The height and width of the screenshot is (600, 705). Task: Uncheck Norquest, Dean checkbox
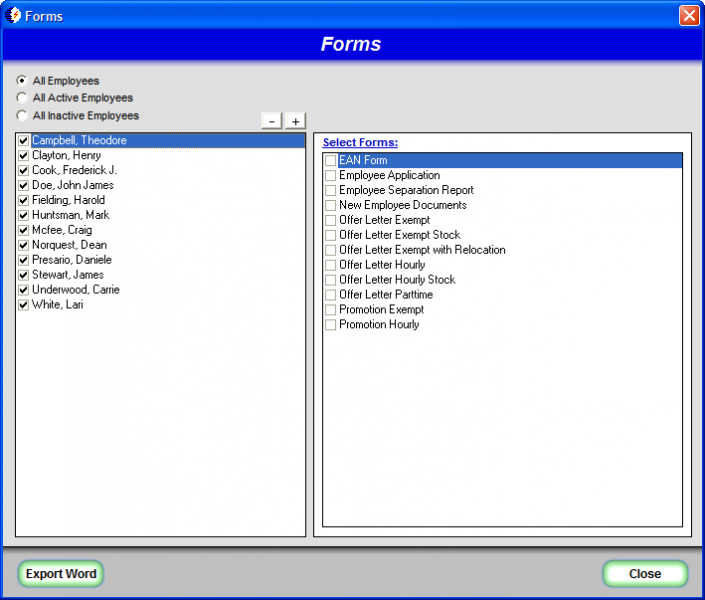(23, 245)
